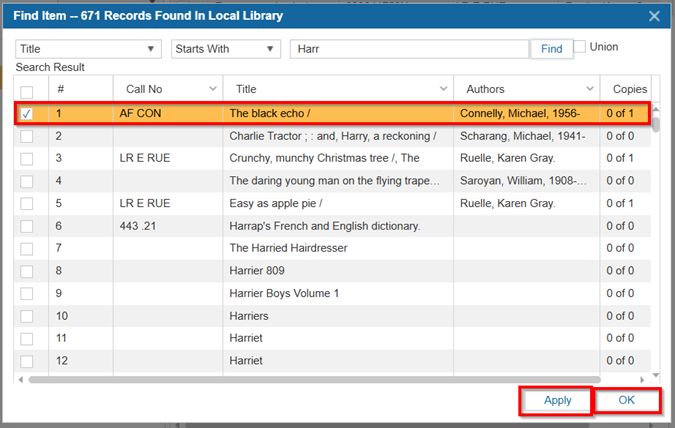Select 'Harriet' title in row 12

[246, 361]
